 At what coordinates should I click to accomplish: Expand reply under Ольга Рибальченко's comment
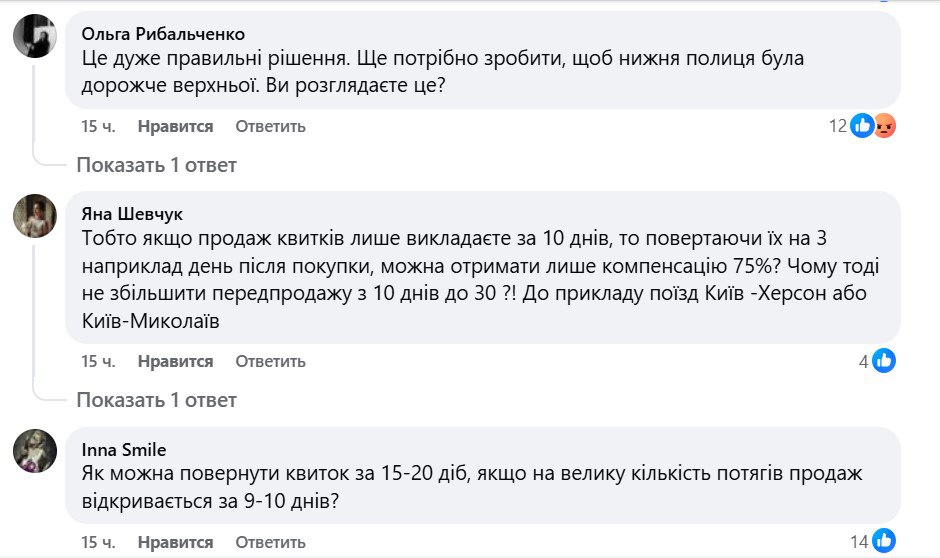point(157,165)
